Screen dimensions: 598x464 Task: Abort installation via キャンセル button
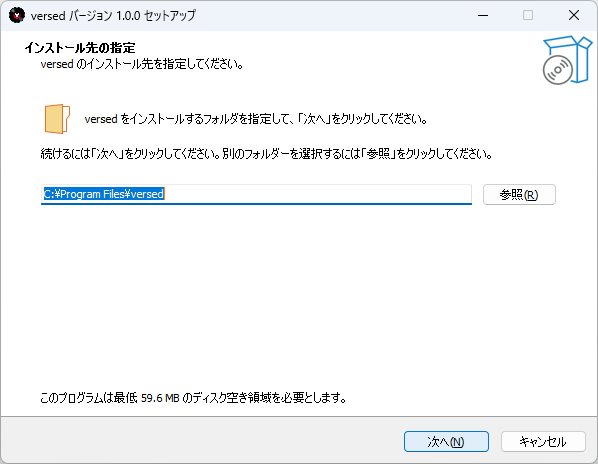[543, 442]
